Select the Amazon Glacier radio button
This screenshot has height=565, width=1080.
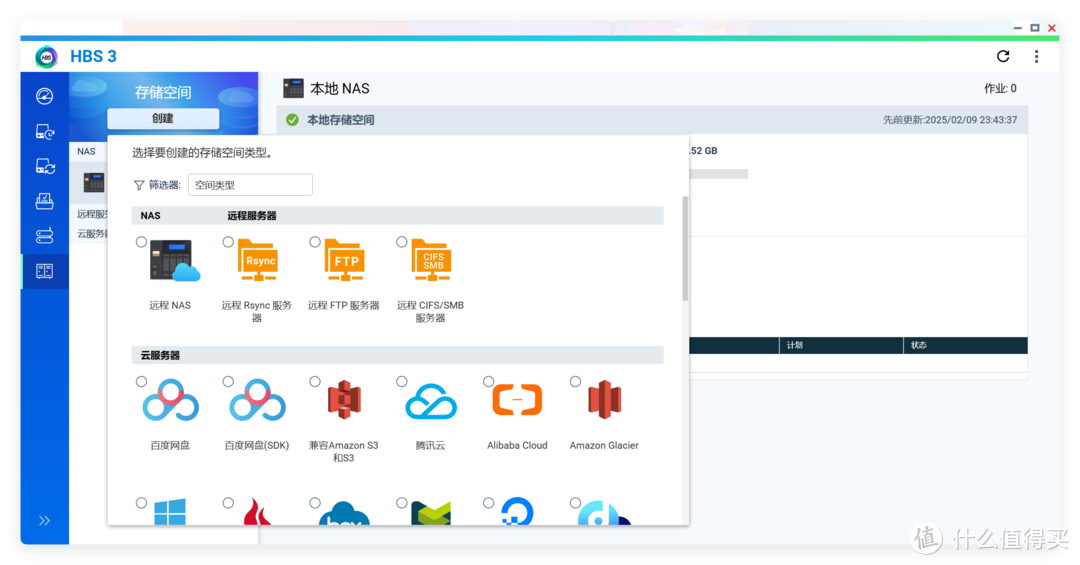pos(575,382)
